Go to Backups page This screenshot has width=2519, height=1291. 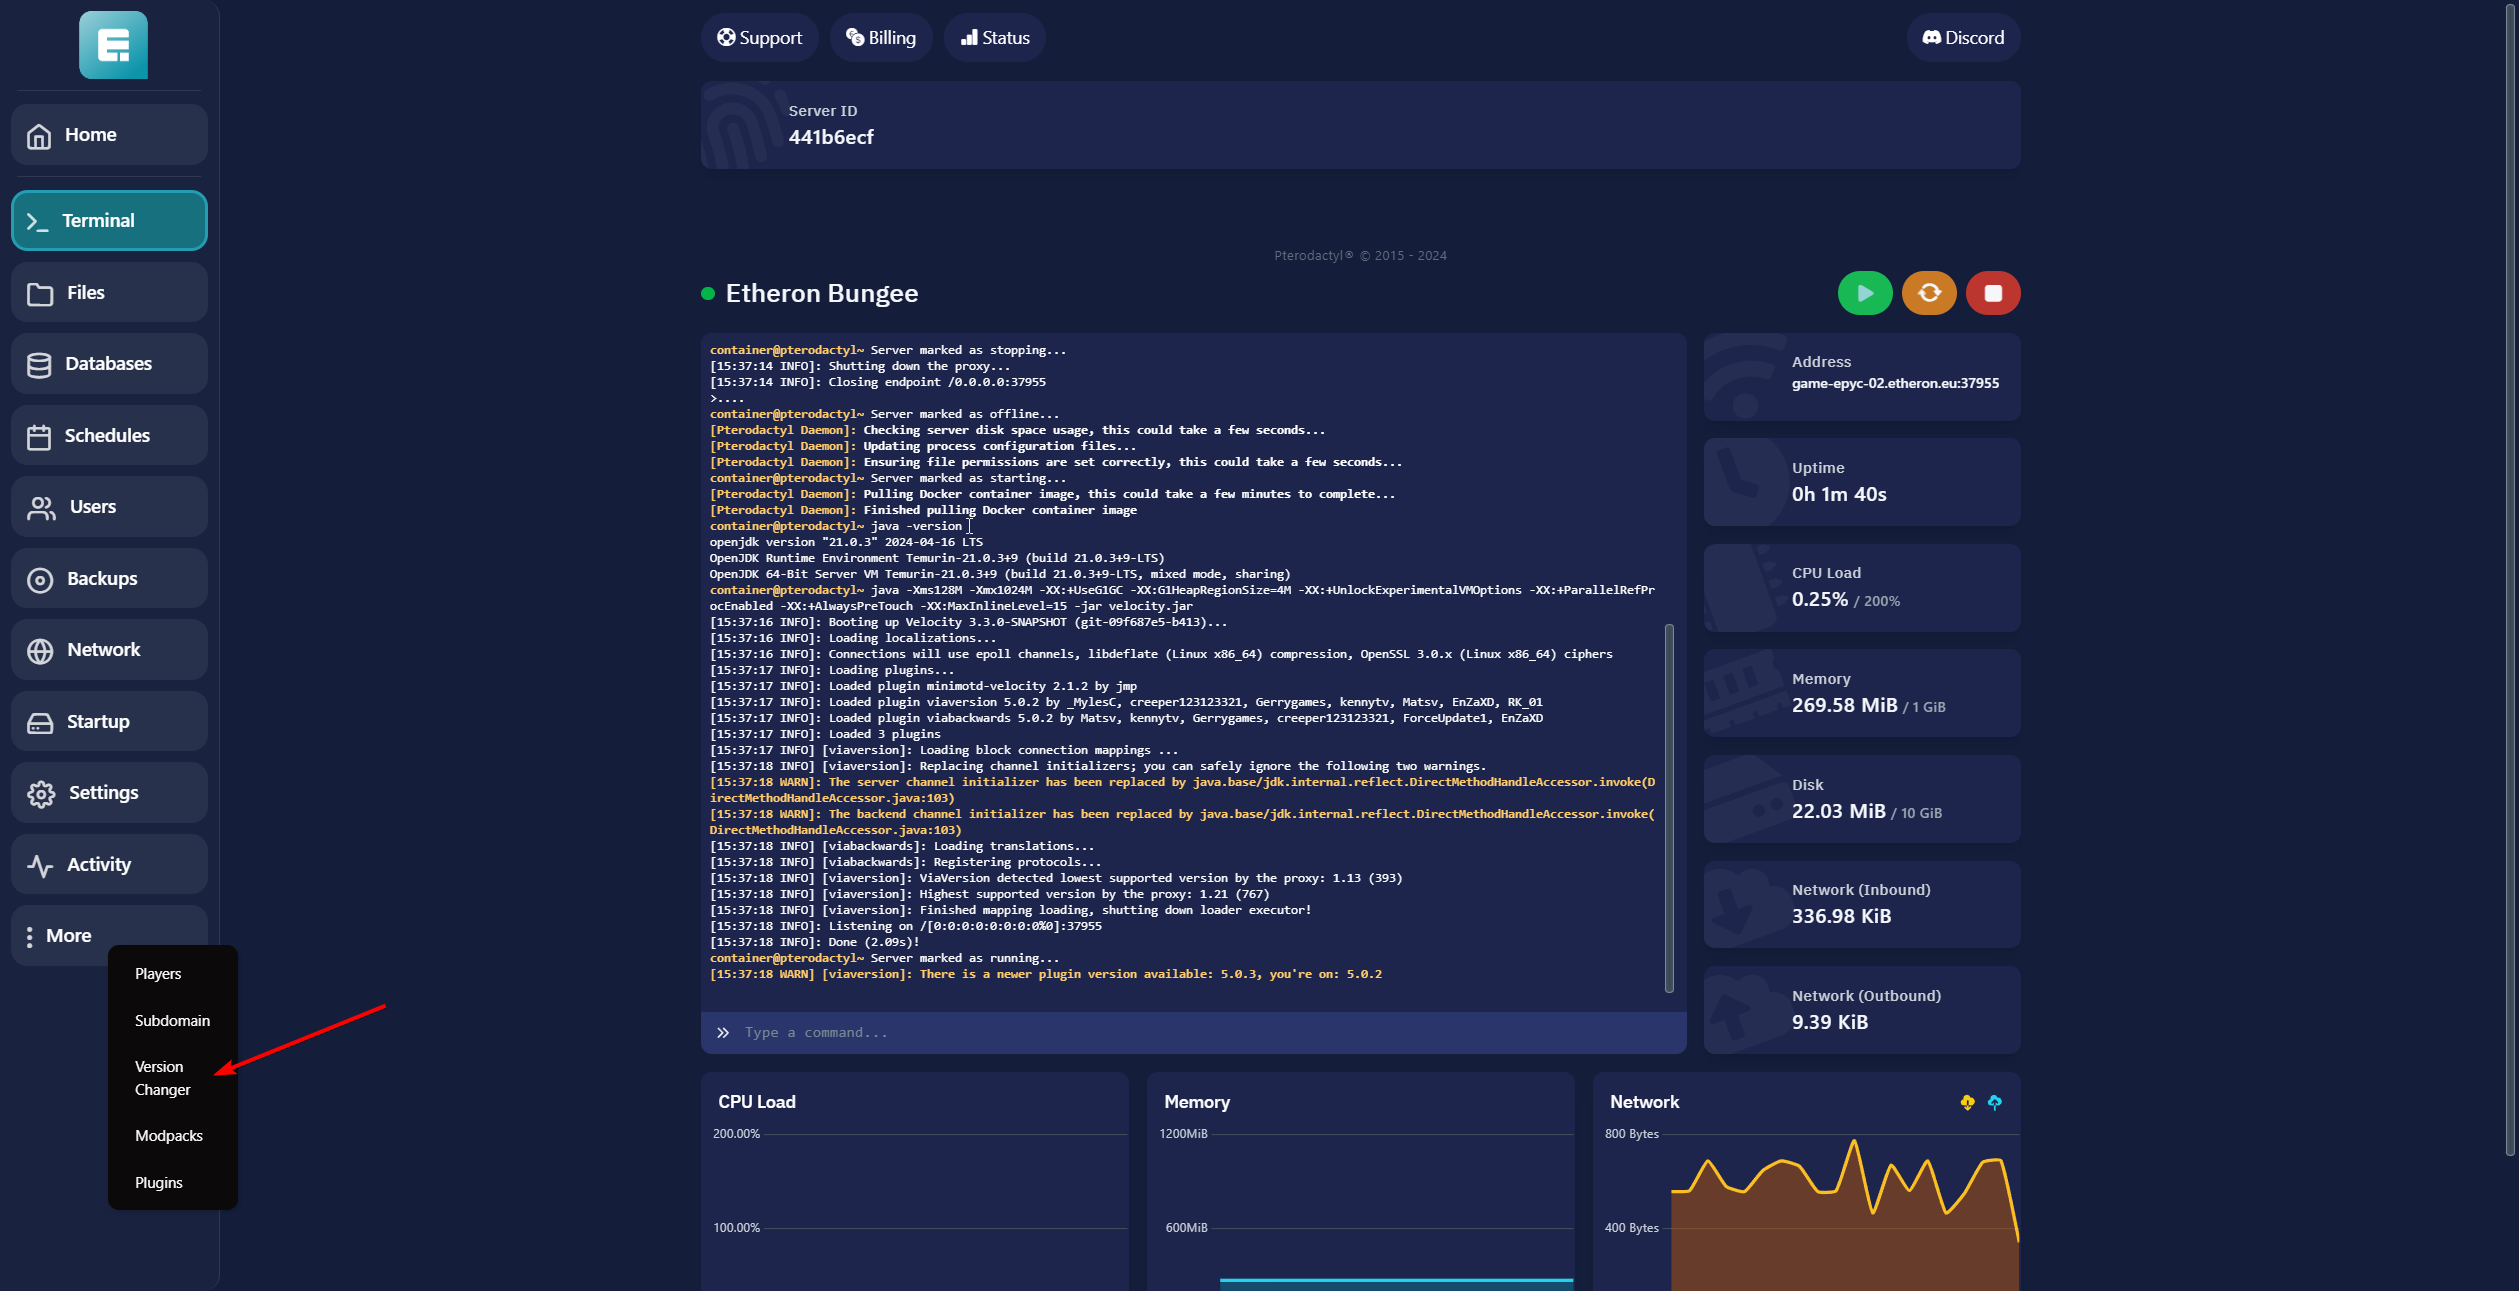coord(109,579)
